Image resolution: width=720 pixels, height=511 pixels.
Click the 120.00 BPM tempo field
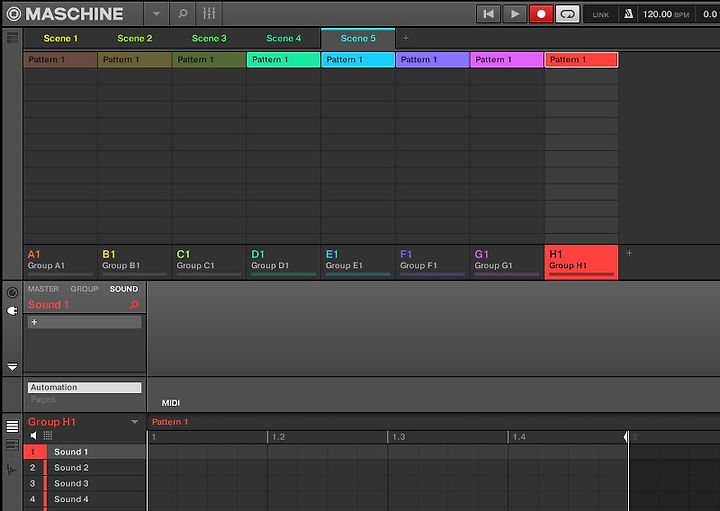666,14
